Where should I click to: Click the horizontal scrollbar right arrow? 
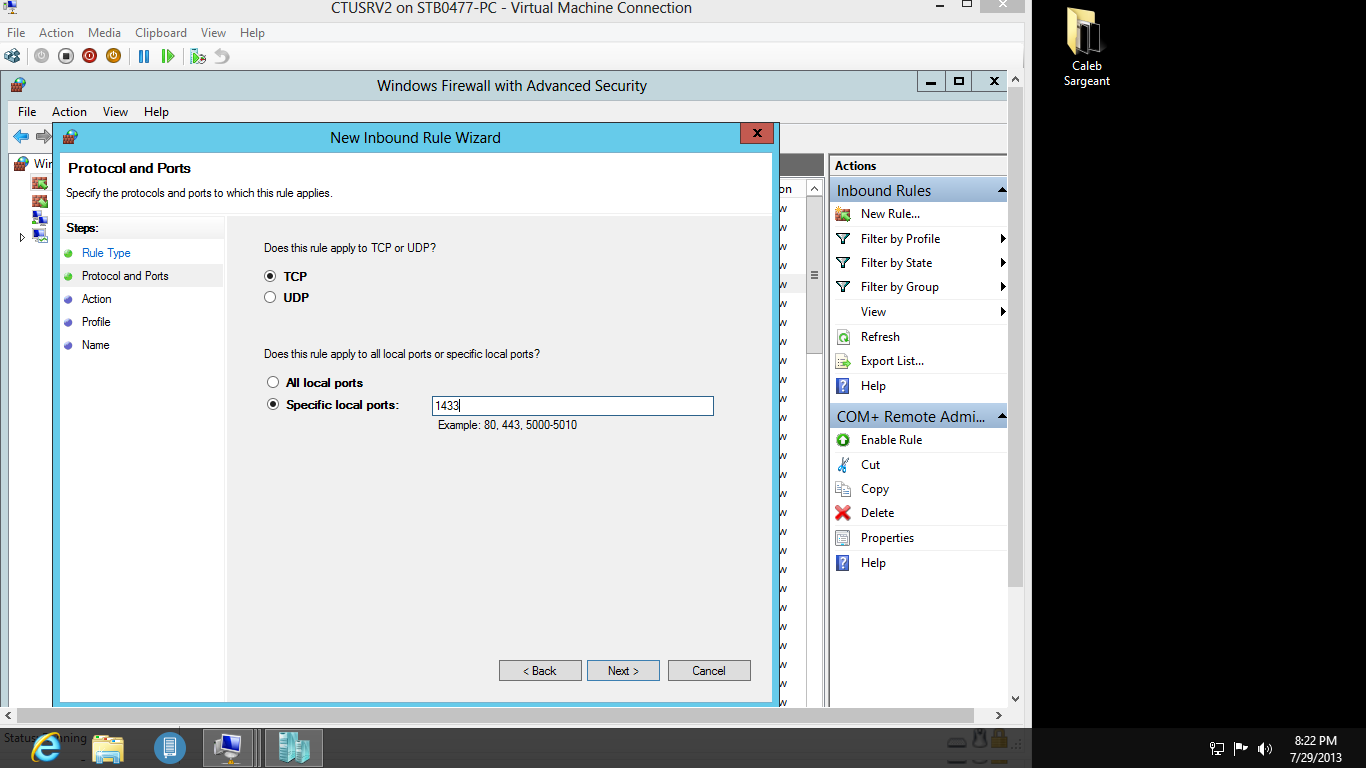1000,716
